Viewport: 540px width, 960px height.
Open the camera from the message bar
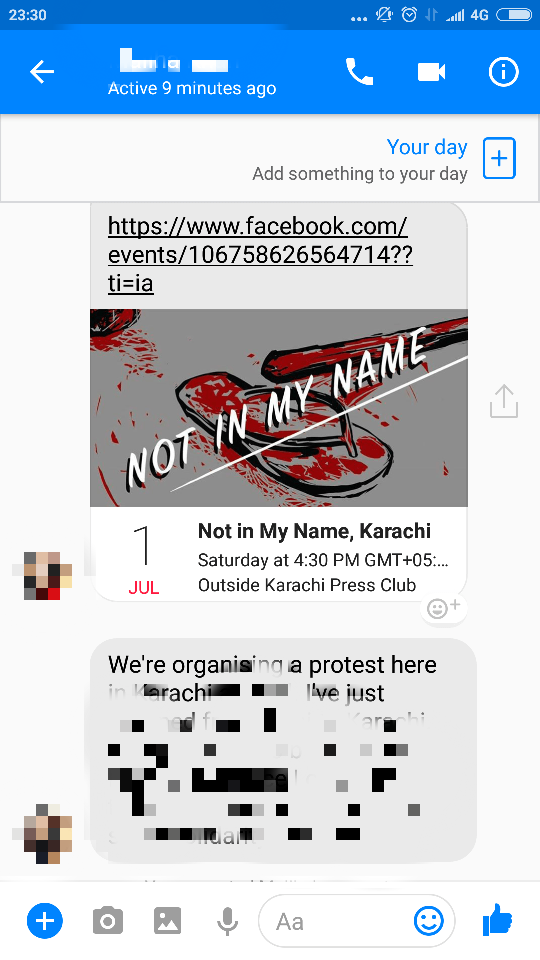click(x=108, y=920)
